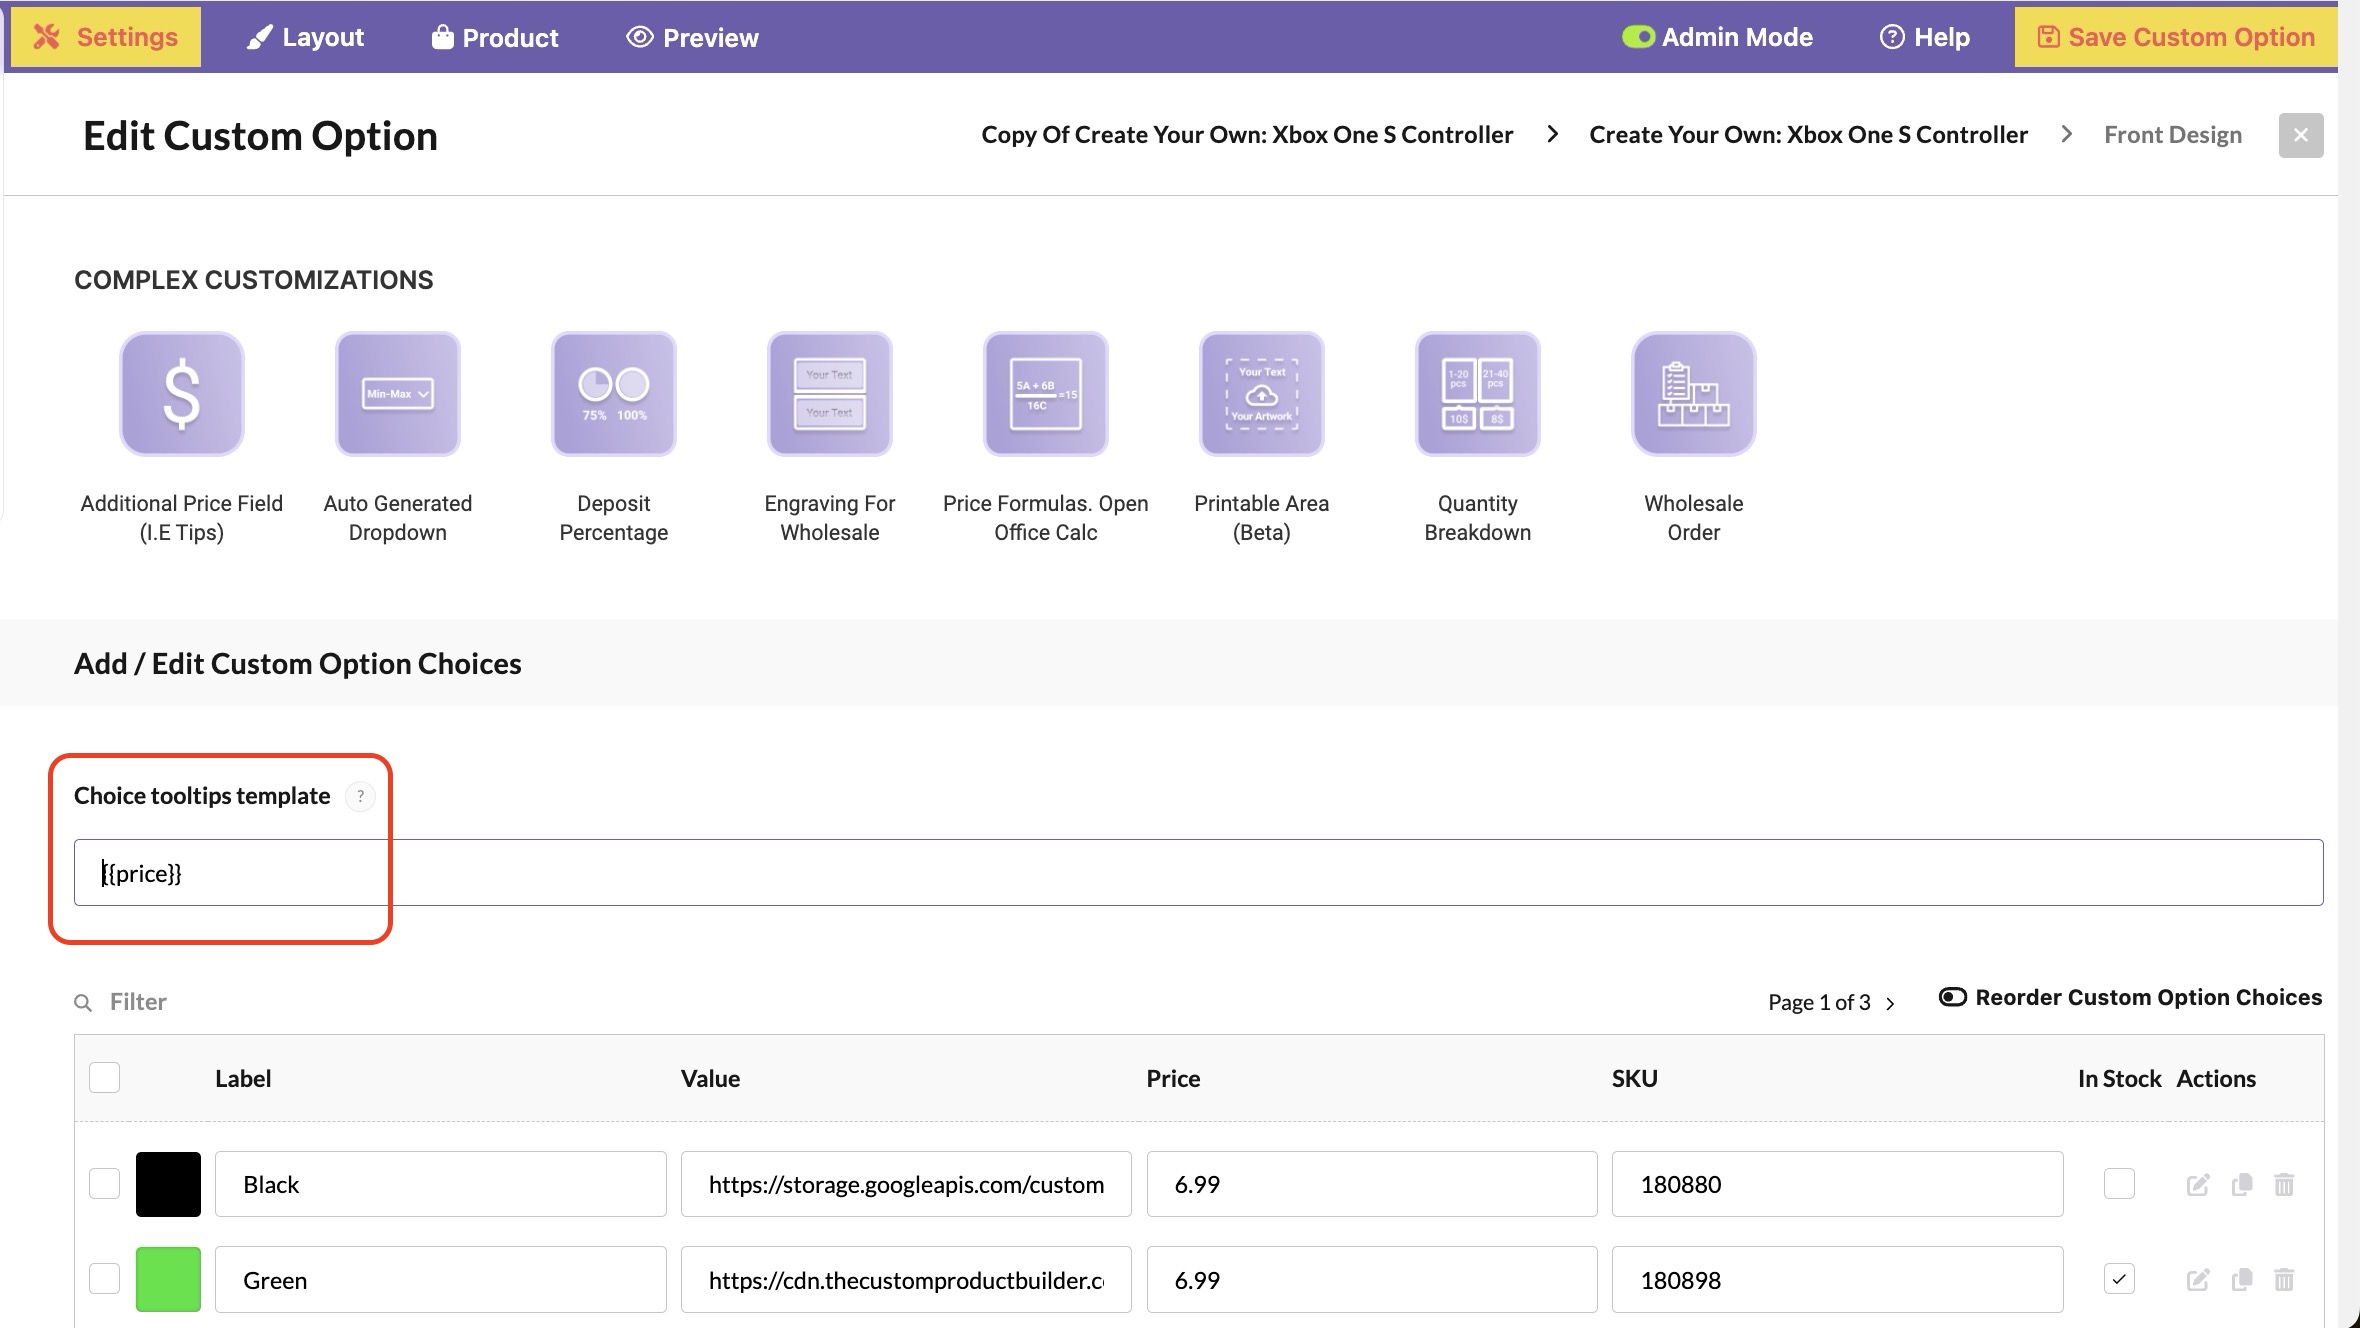Check the select-all checkbox in table header
Viewport: 2360px width, 1328px height.
pyautogui.click(x=104, y=1078)
